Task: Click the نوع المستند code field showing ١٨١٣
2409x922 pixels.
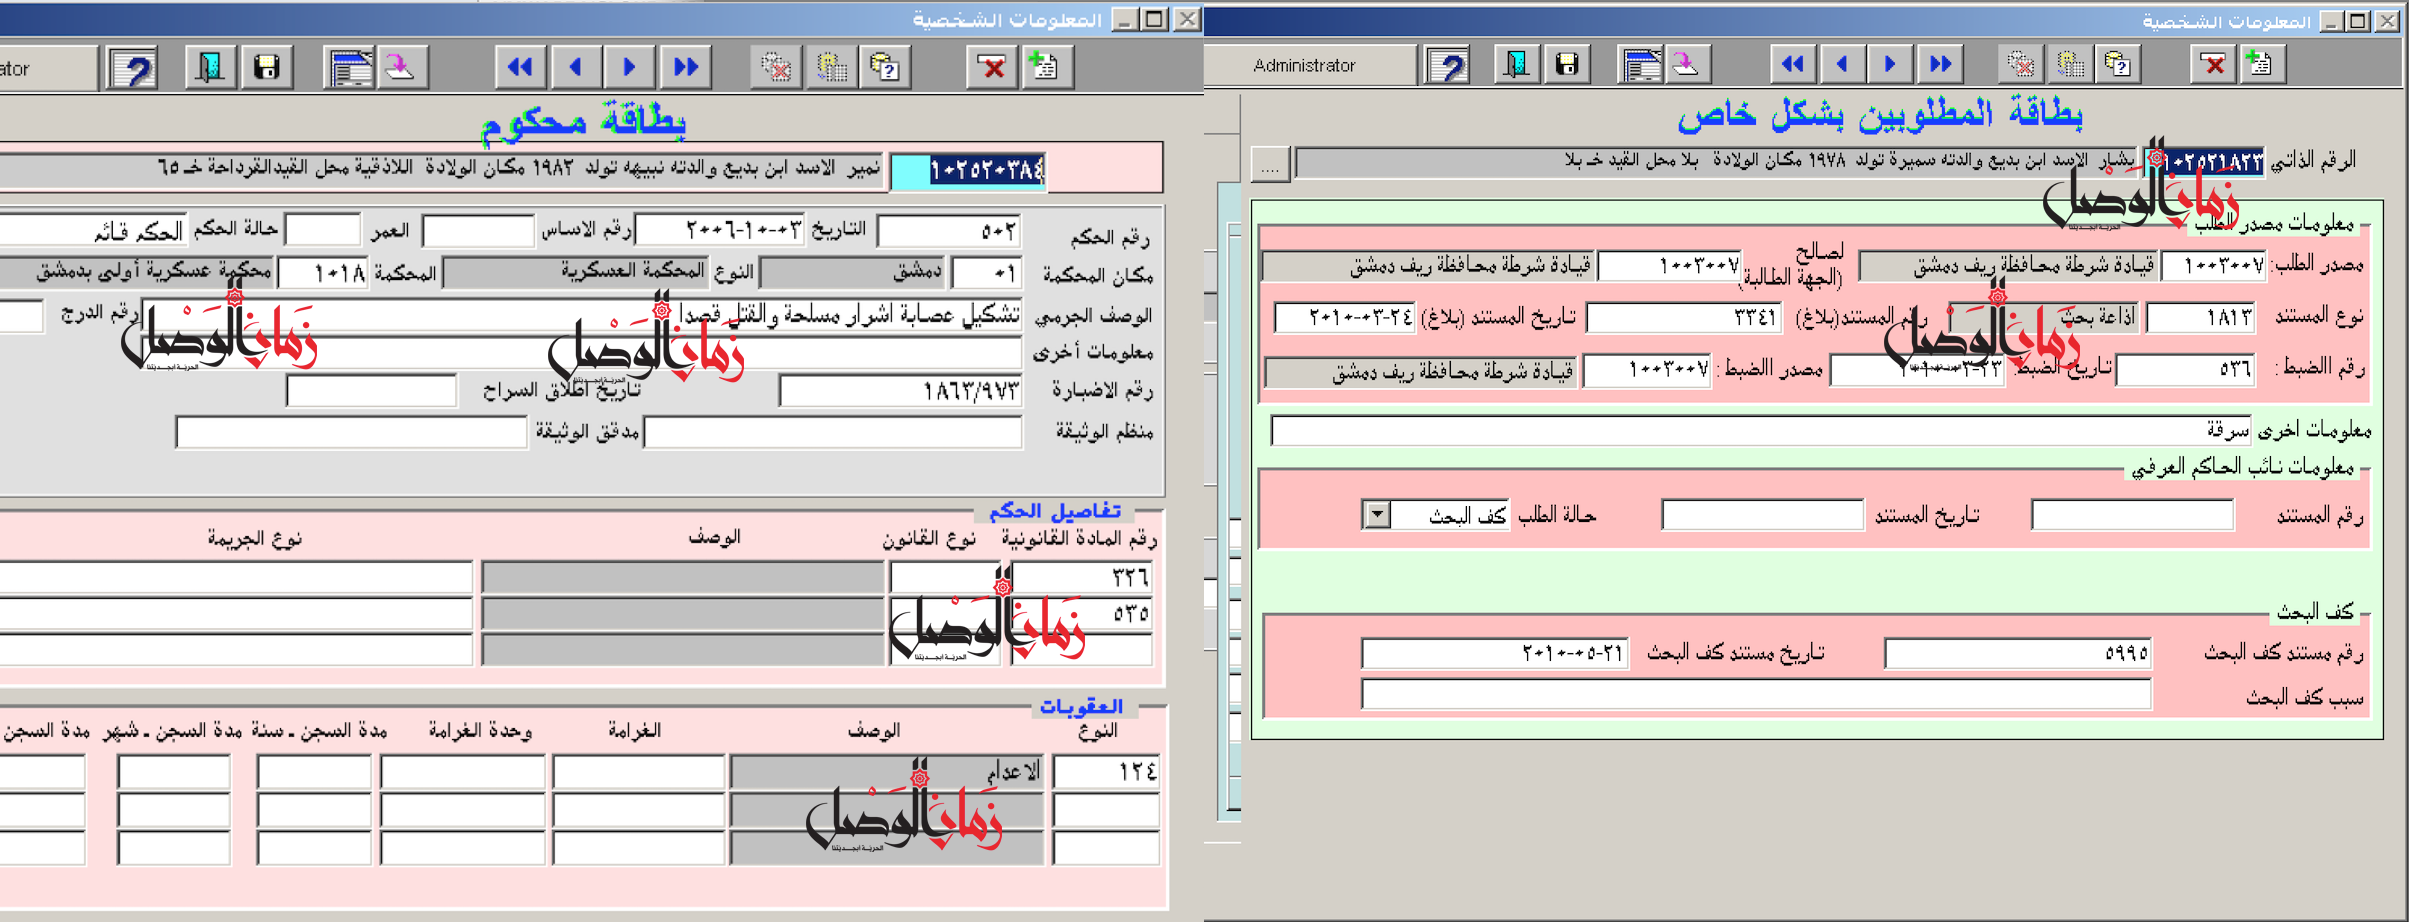Action: [x=2200, y=318]
